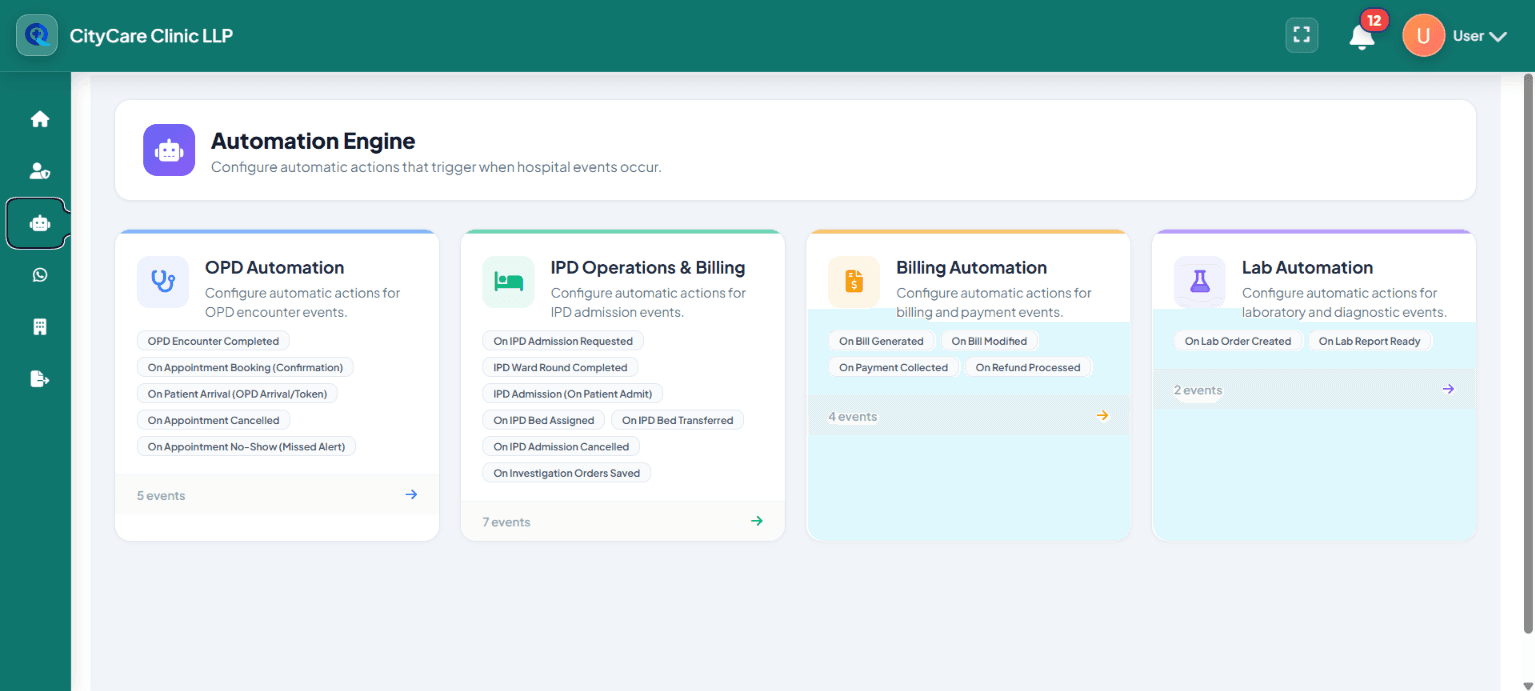
Task: Click the OPD Automation stethoscope icon
Action: 163,281
